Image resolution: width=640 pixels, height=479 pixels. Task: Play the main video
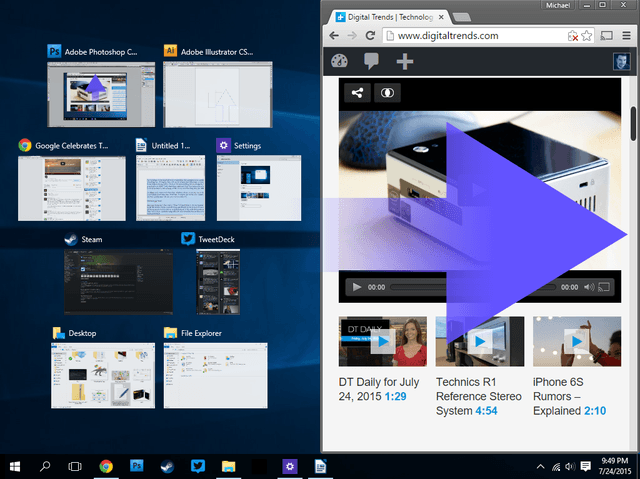[356, 287]
